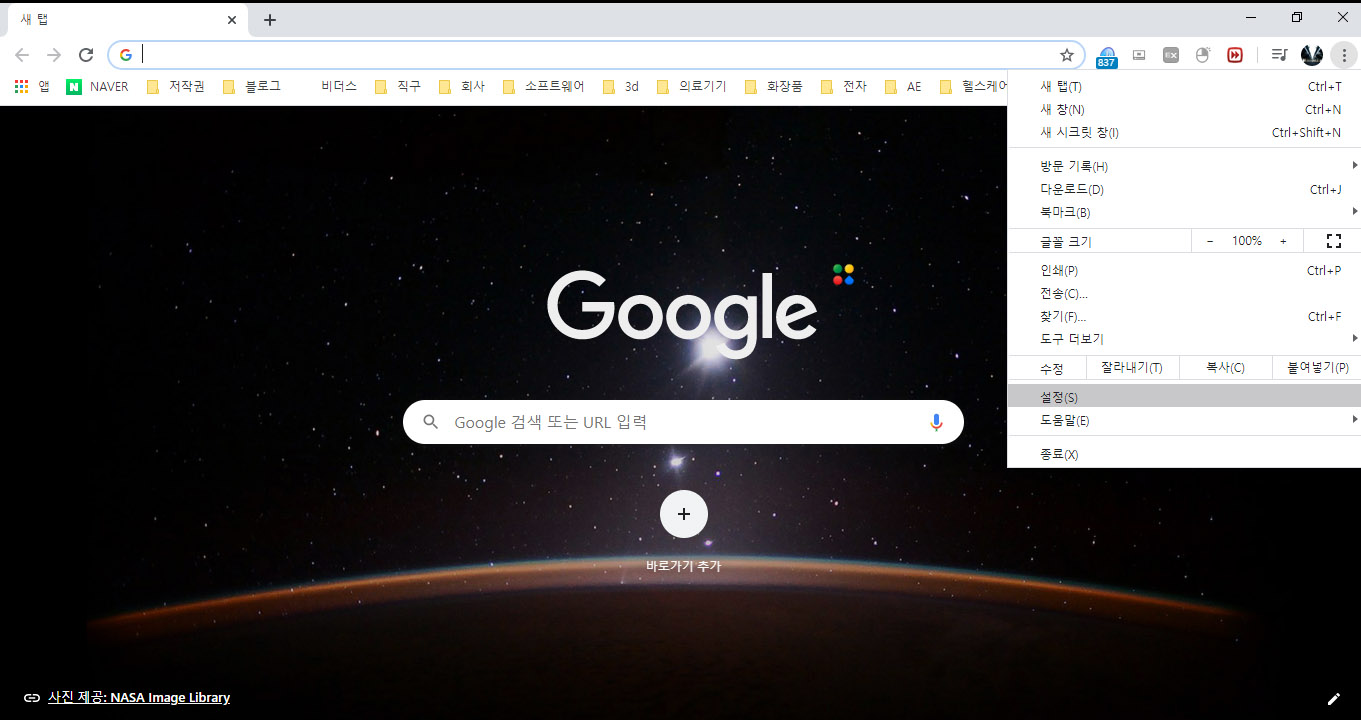Open the 소프트웨어 bookmark folder
Screen dimensions: 1361x720
[544, 87]
